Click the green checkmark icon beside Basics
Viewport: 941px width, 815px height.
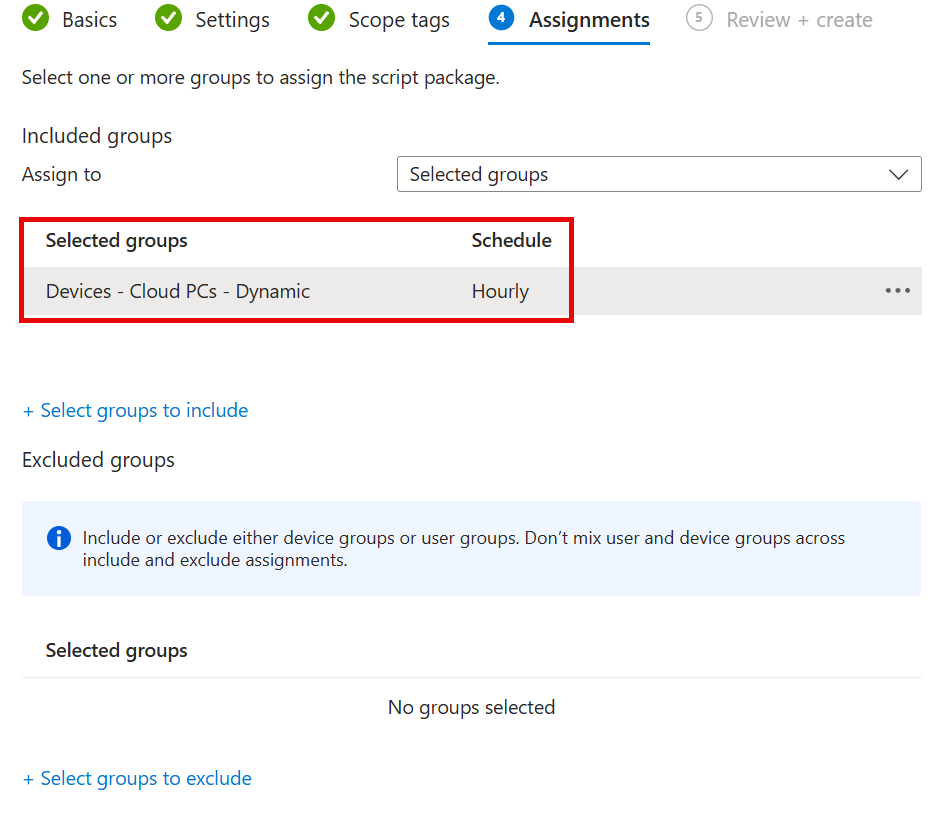pyautogui.click(x=36, y=19)
